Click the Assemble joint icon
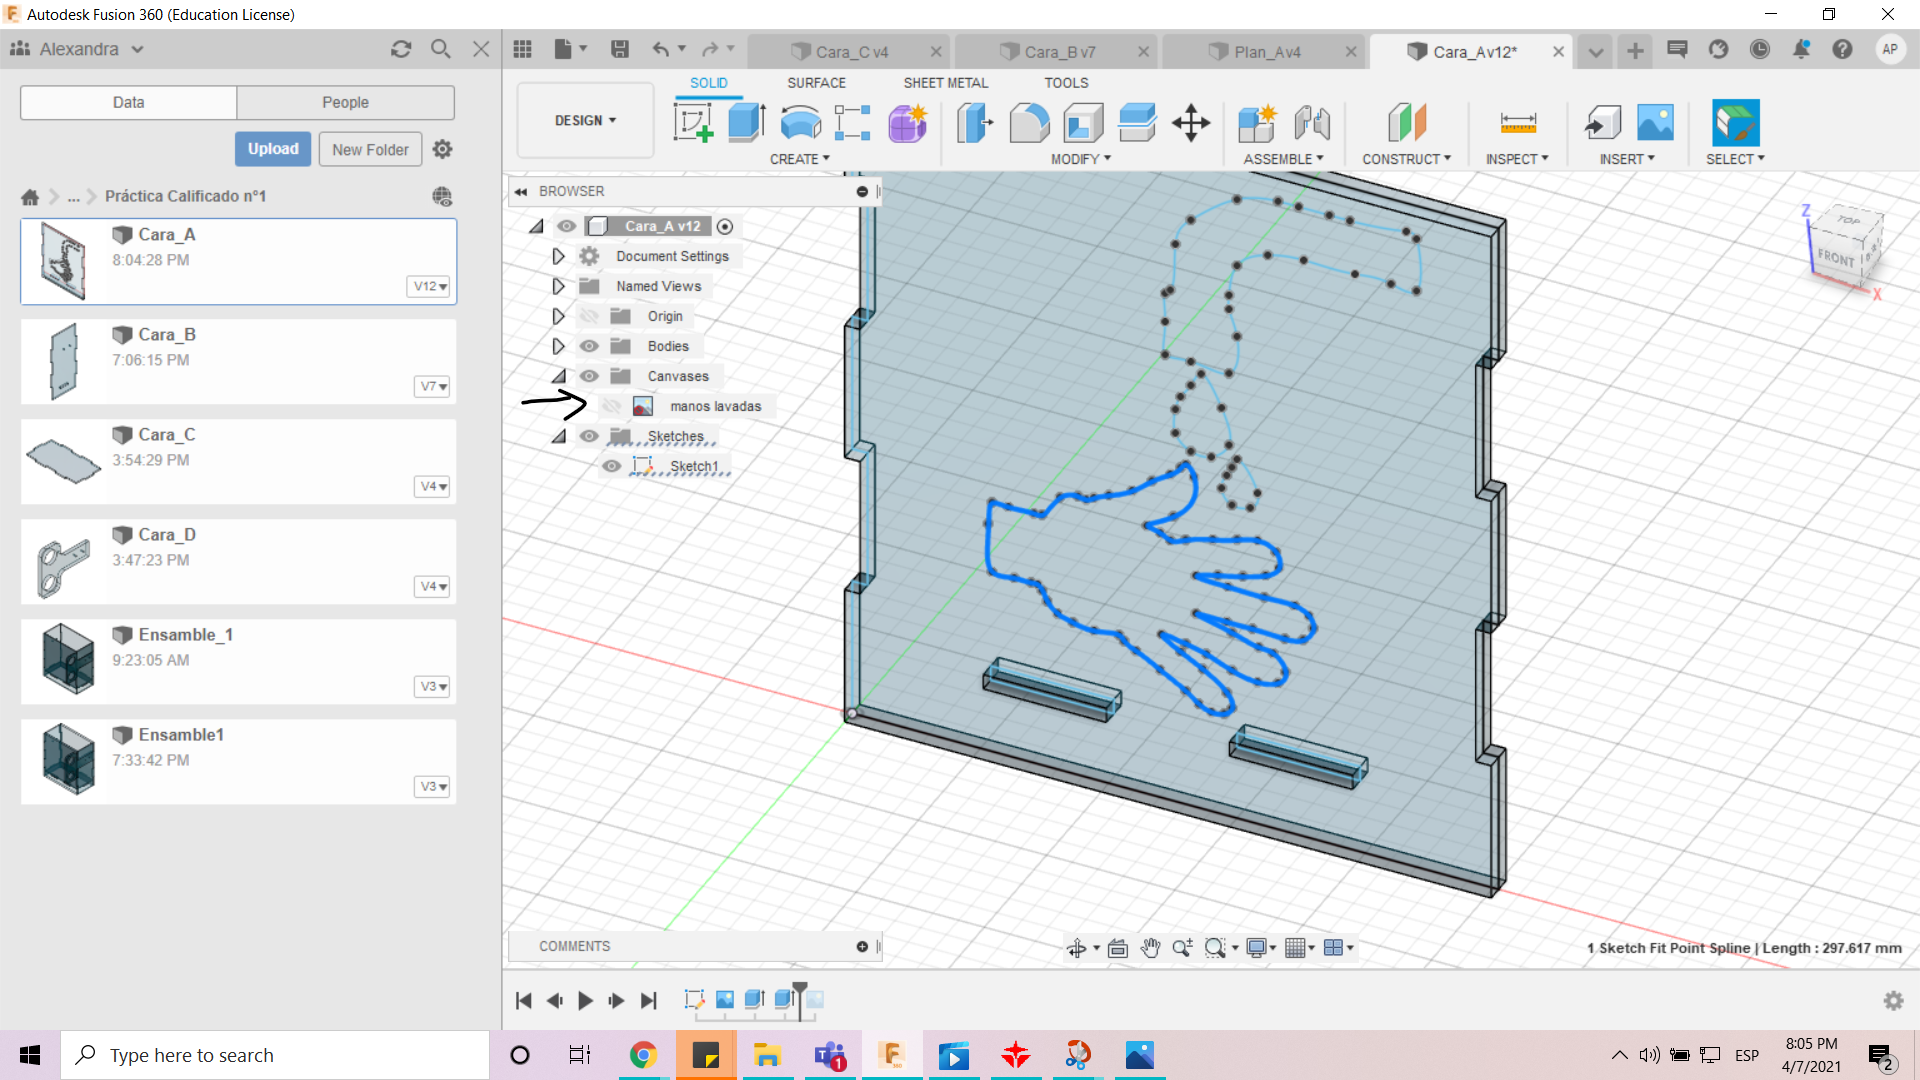The image size is (1920, 1080). coord(1311,123)
